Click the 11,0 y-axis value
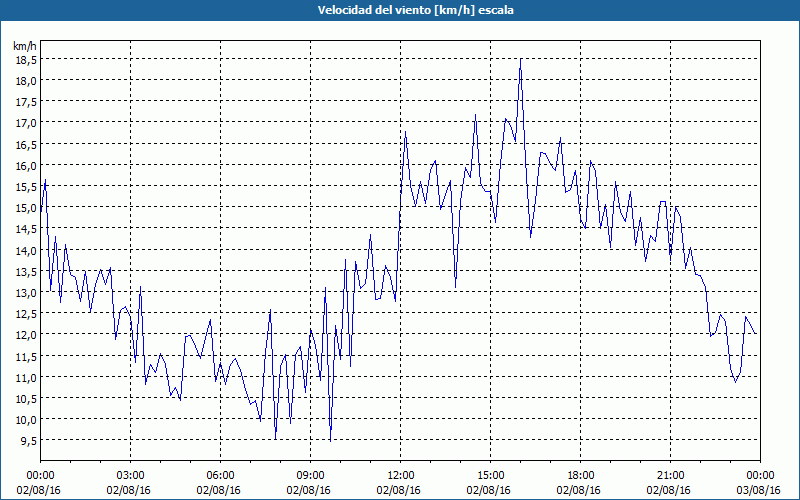The width and height of the screenshot is (800, 500). point(26,377)
